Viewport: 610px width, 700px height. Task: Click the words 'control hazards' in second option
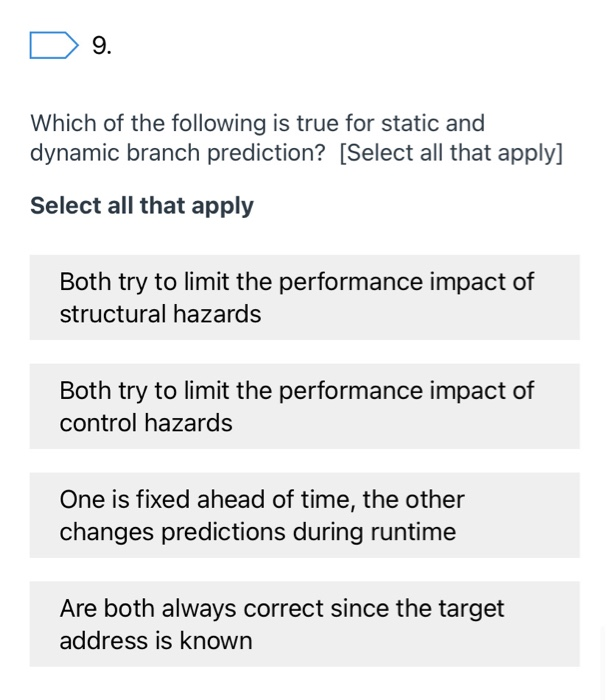tap(146, 423)
